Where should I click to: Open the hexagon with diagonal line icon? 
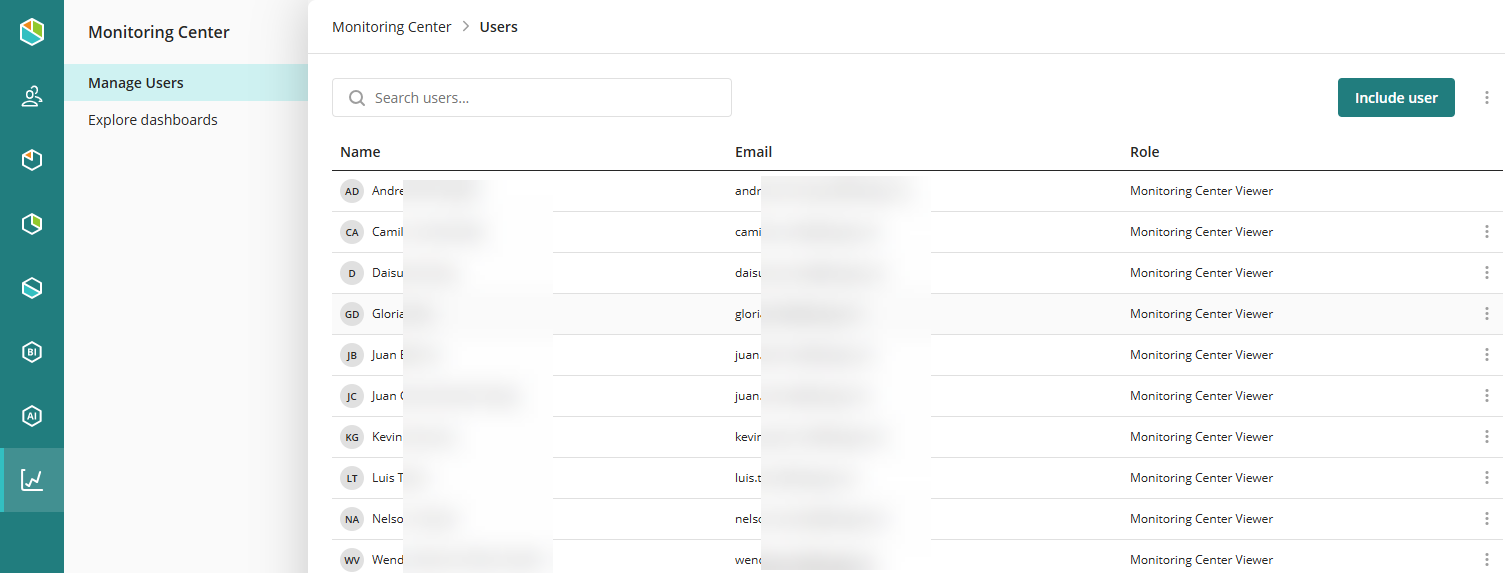click(x=32, y=288)
